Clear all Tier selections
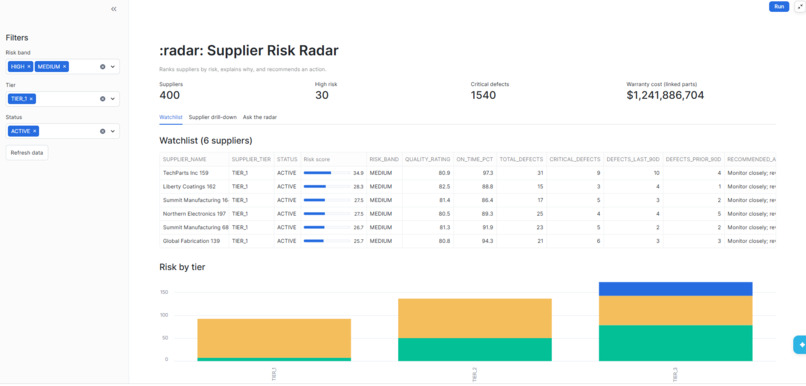The height and width of the screenshot is (386, 806). 102,99
